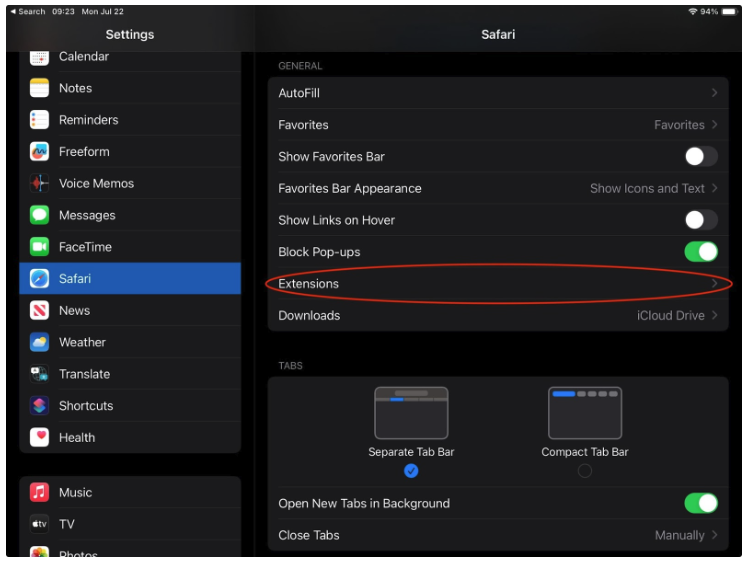
Task: Select Compact Tab Bar radio circle
Action: pyautogui.click(x=585, y=471)
